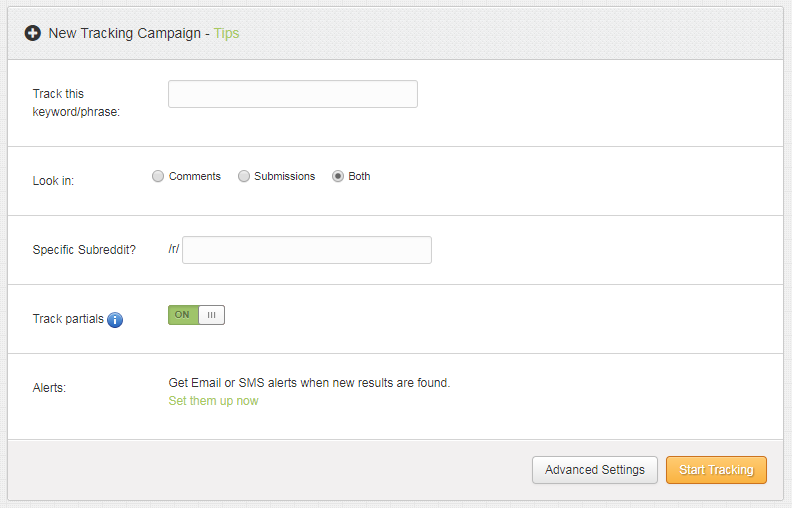
Task: Click the New Tracking Campaign heading
Action: coord(125,33)
